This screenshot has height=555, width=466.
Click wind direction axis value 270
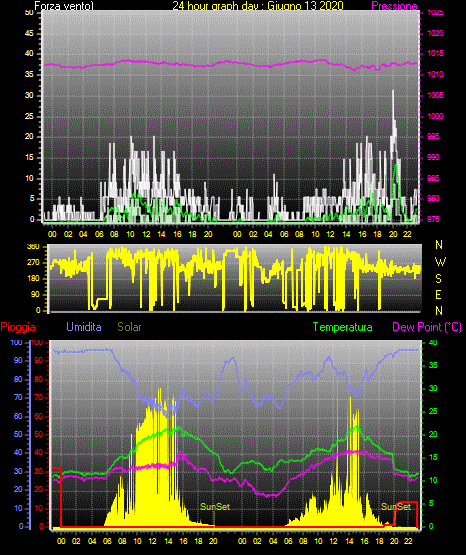pos(34,263)
